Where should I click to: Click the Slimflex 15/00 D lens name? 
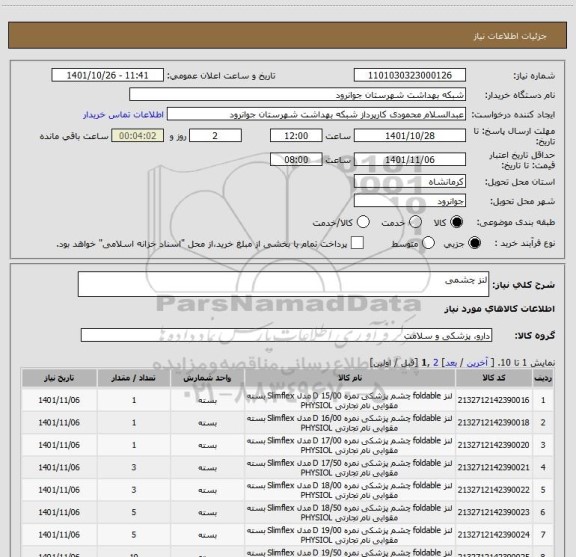click(349, 400)
